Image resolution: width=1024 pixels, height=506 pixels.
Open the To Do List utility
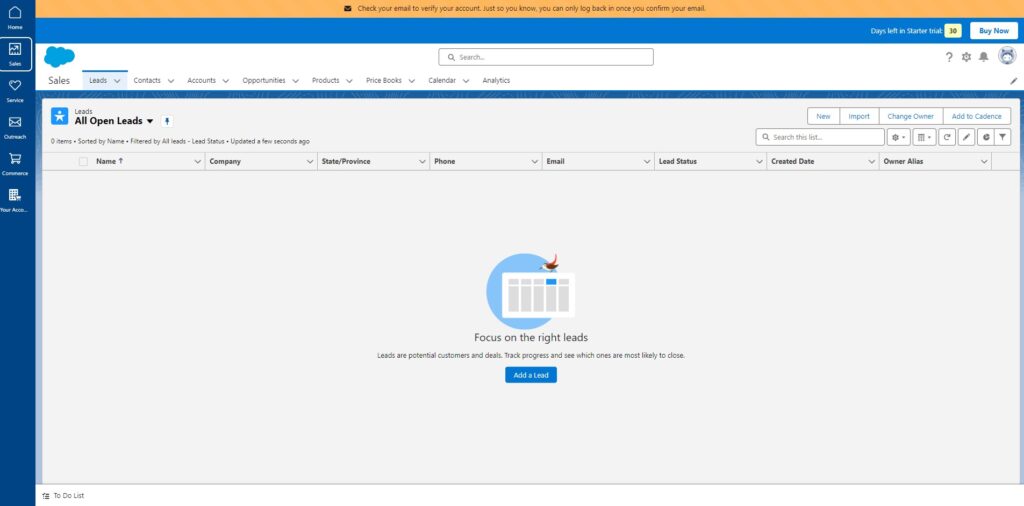pyautogui.click(x=63, y=496)
